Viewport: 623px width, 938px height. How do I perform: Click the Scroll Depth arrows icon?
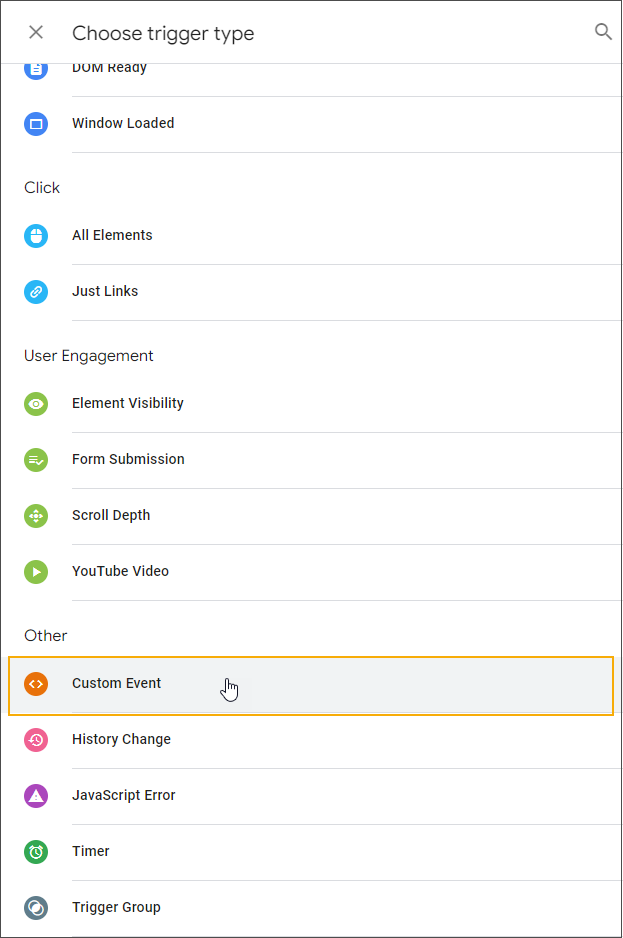pyautogui.click(x=36, y=516)
